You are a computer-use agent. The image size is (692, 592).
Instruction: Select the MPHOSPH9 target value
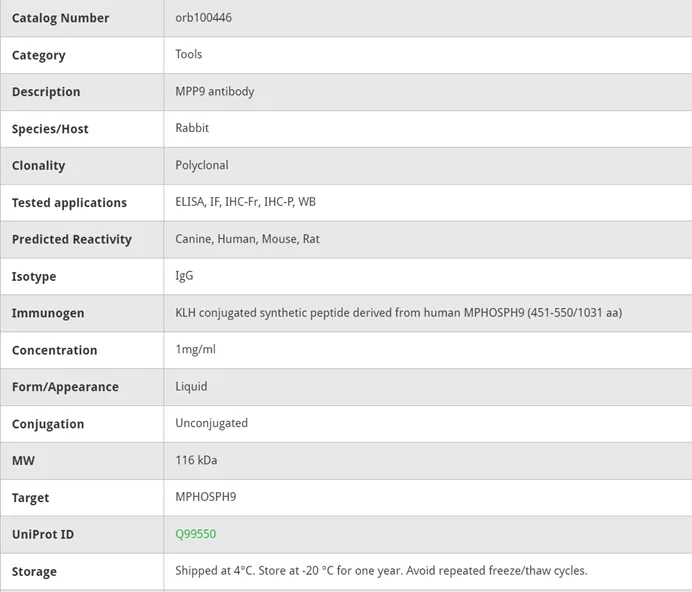pos(206,497)
